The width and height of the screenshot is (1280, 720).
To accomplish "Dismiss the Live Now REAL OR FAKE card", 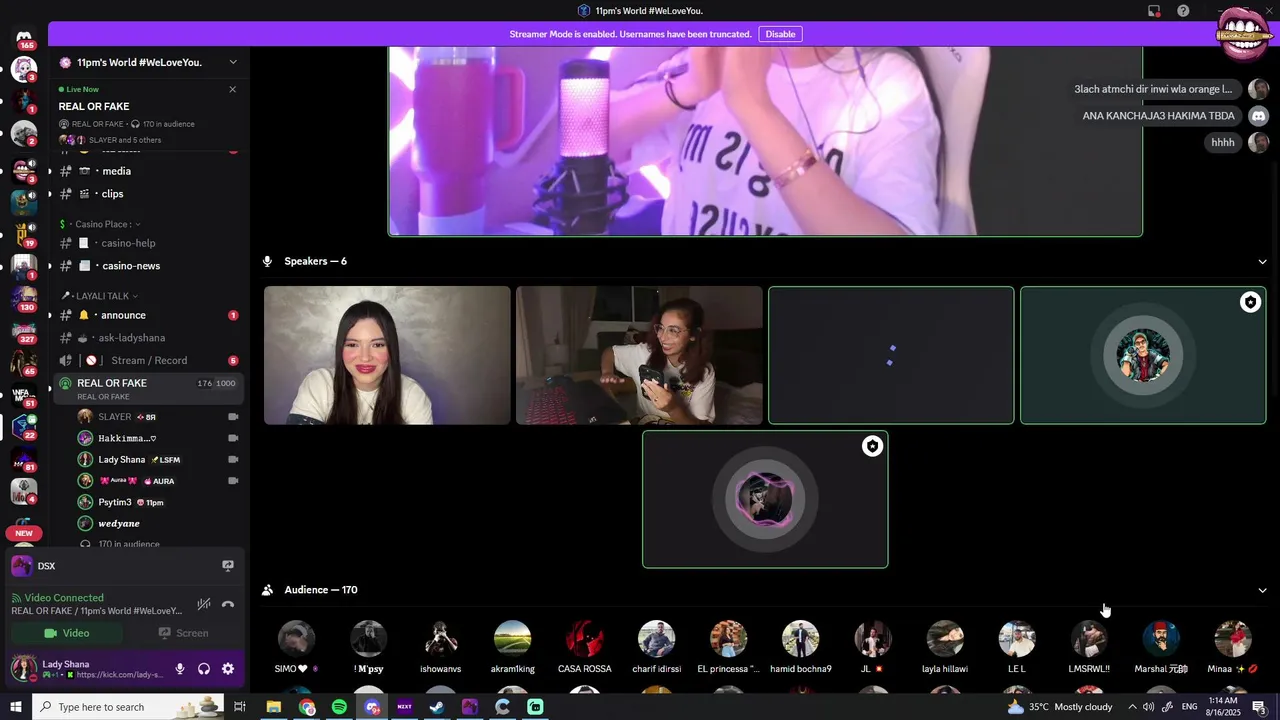I will 233,89.
